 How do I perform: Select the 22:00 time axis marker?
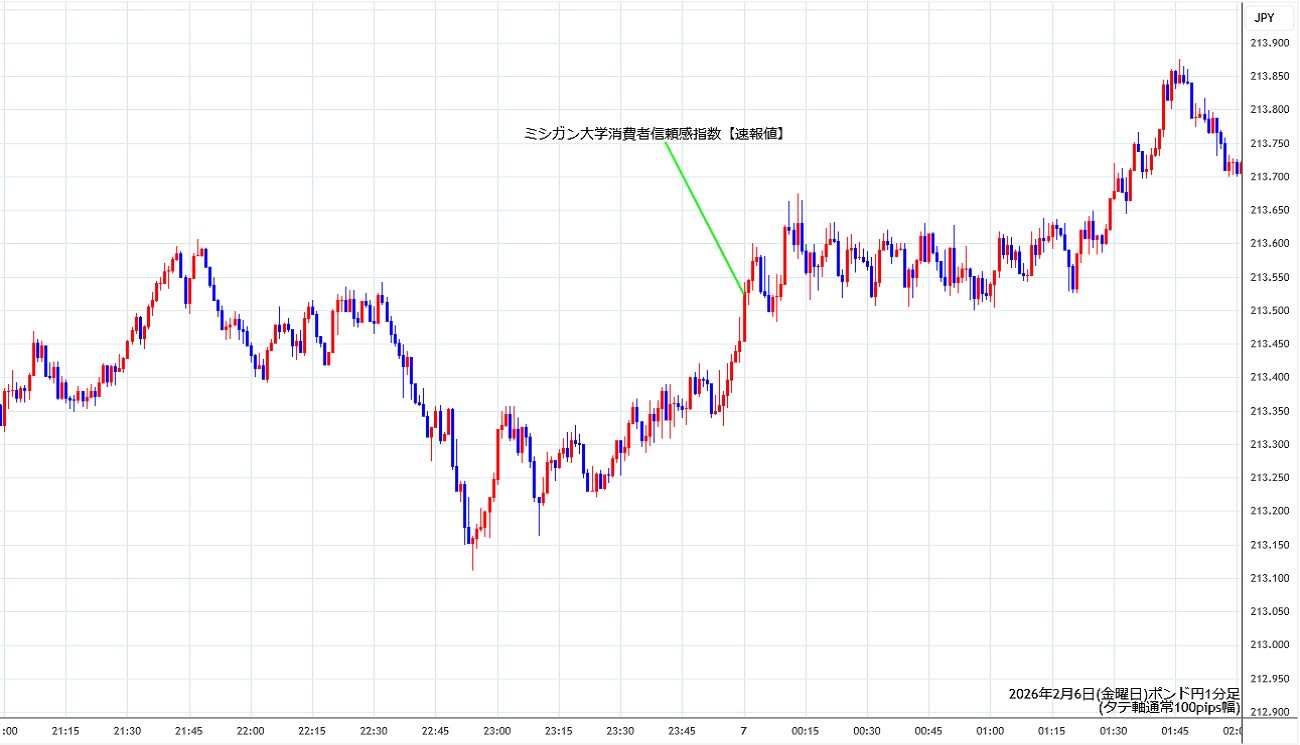(250, 731)
